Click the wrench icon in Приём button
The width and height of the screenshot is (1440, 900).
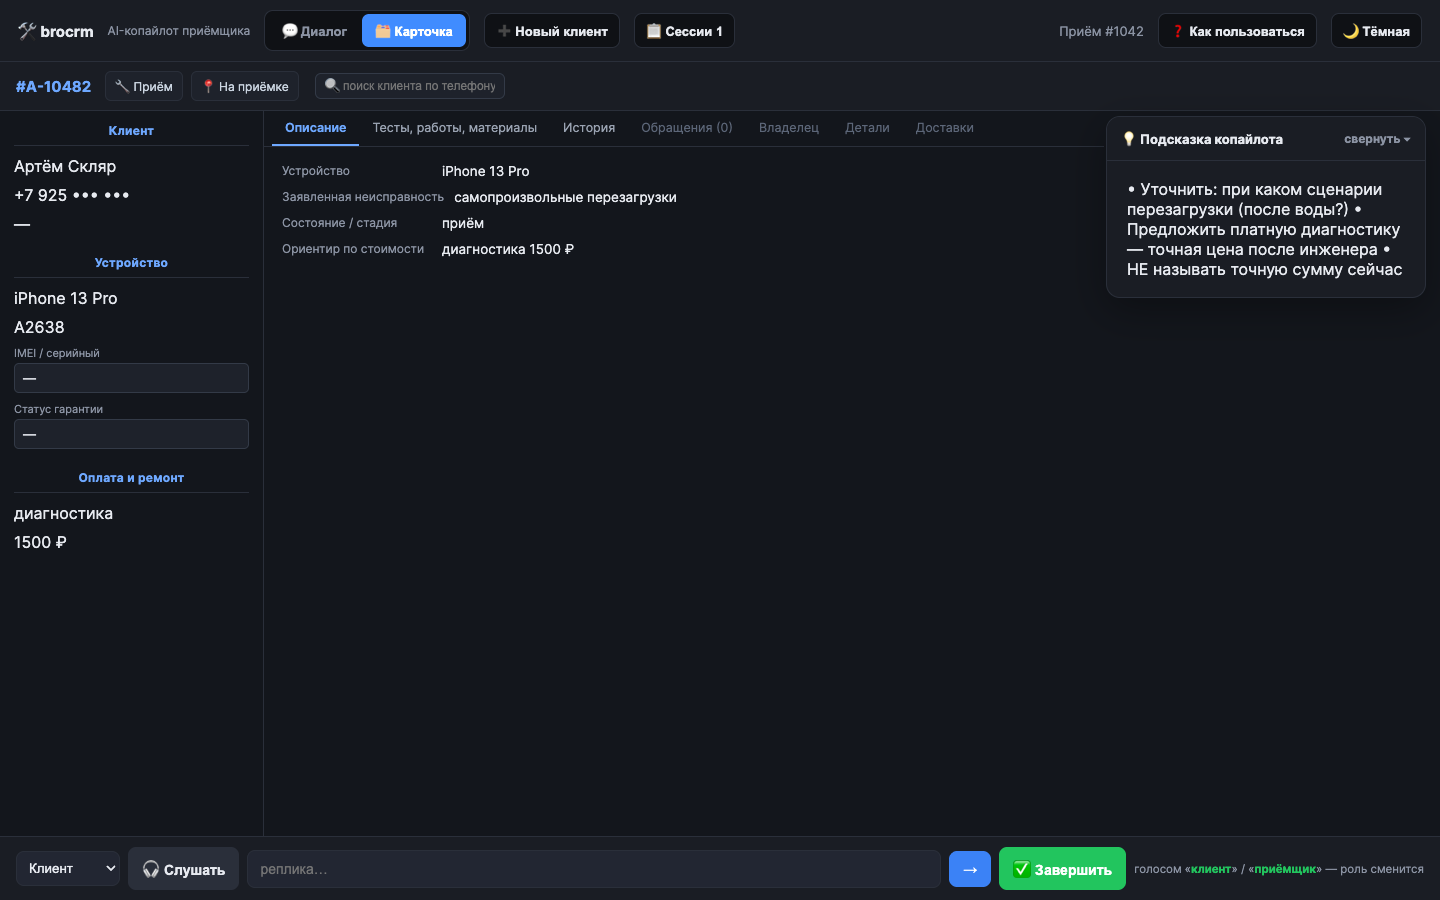(122, 86)
